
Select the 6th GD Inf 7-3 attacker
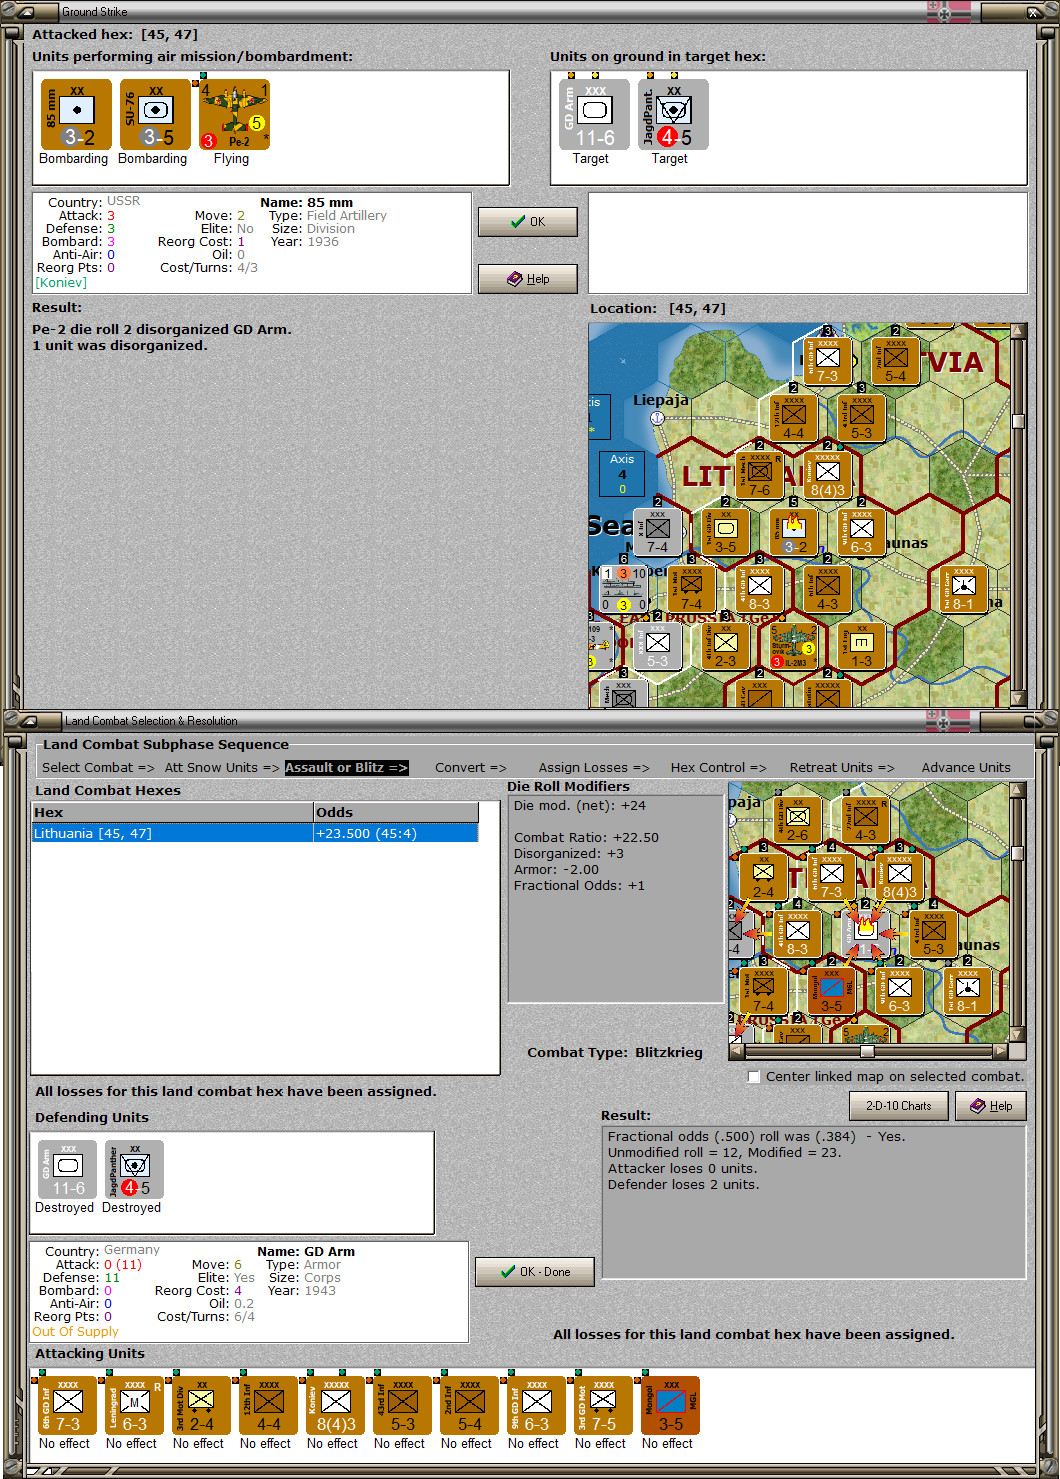tap(67, 1406)
